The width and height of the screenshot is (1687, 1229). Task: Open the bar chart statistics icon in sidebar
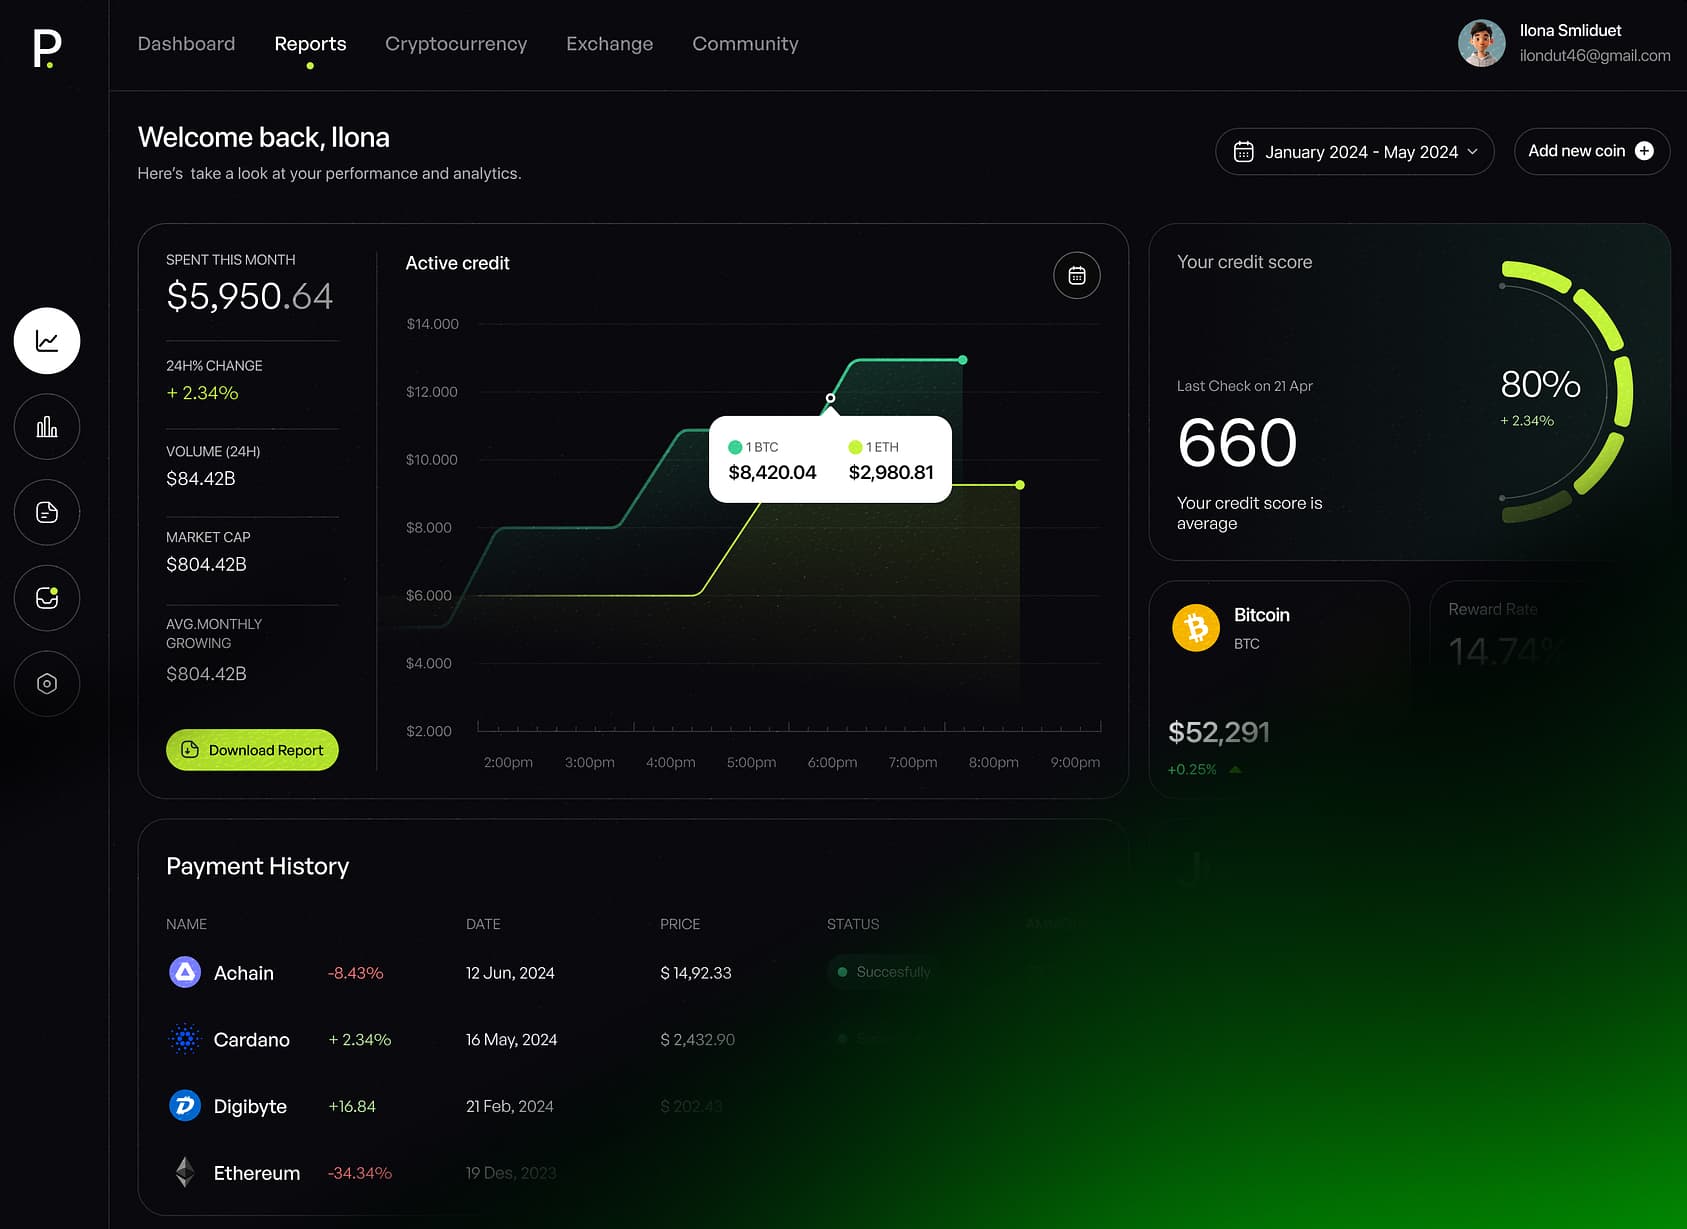click(46, 426)
